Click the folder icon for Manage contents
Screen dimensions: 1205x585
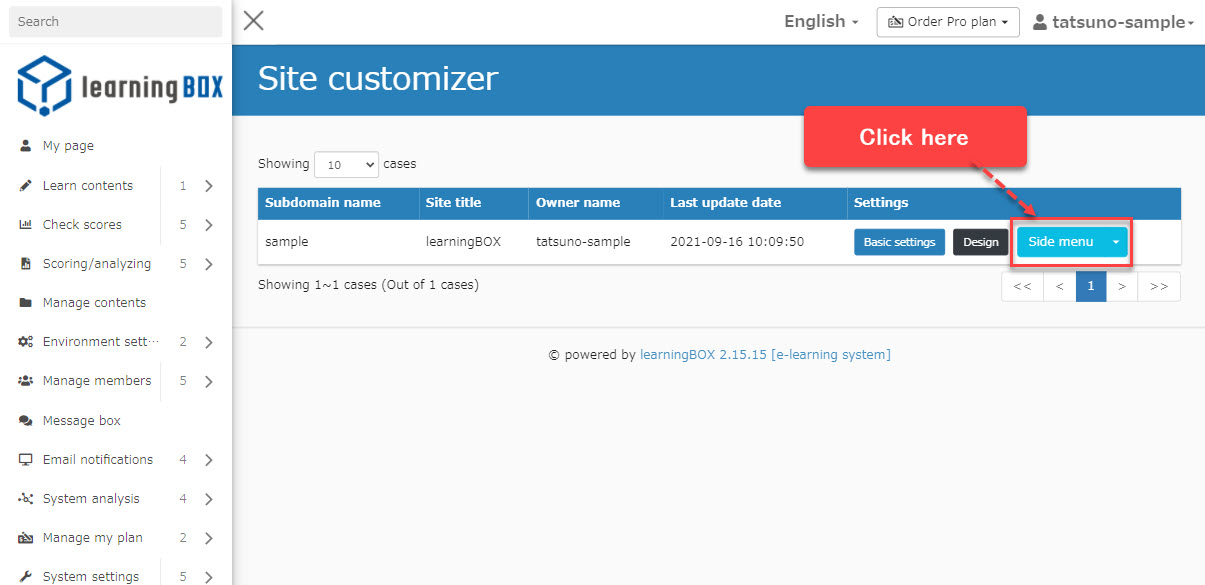(26, 303)
